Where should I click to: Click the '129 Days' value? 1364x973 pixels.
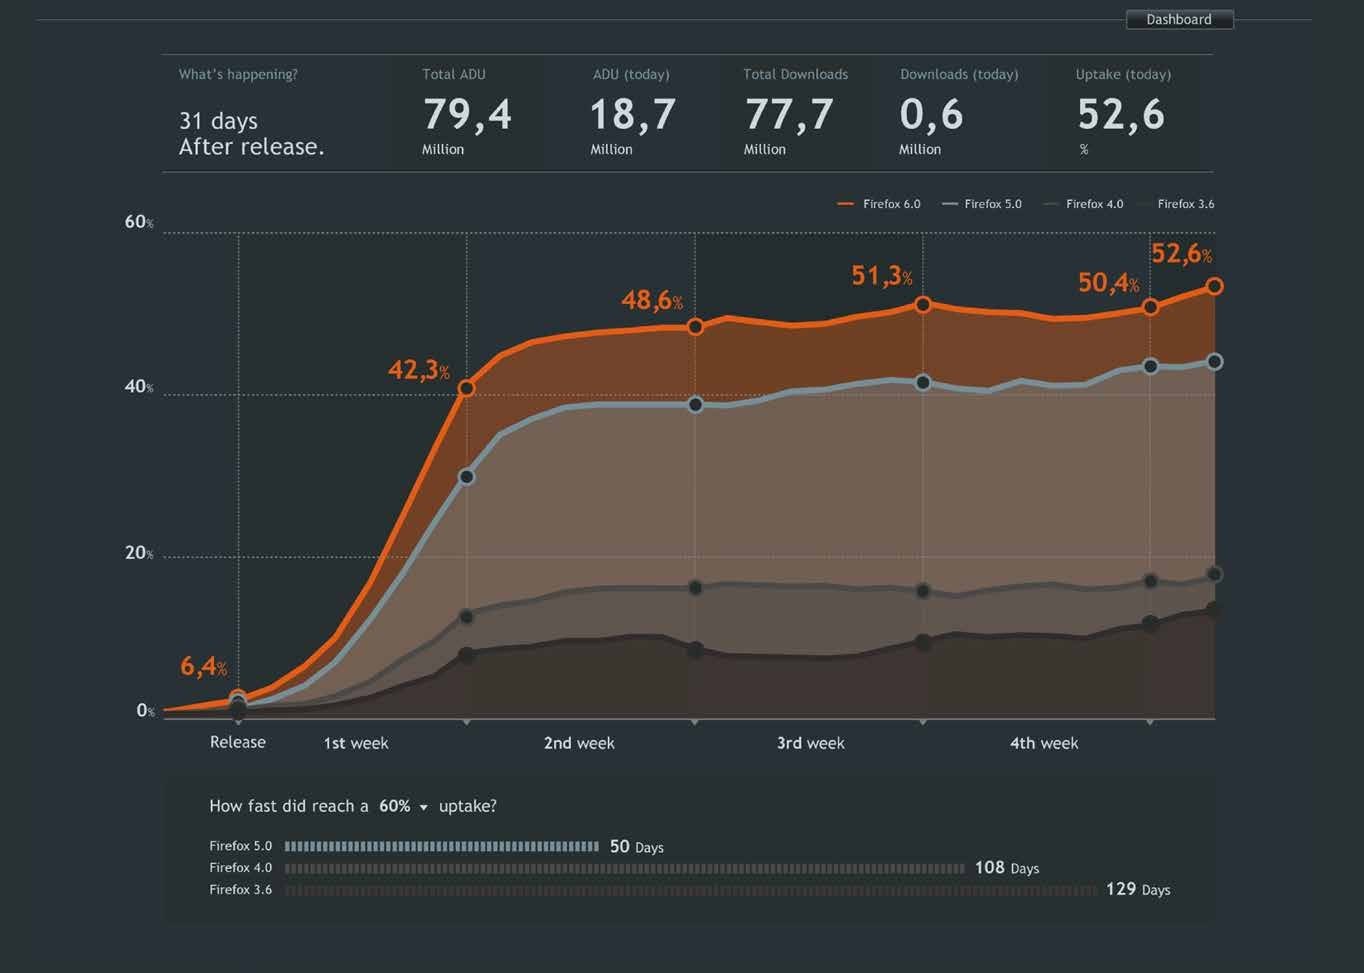coord(1138,889)
